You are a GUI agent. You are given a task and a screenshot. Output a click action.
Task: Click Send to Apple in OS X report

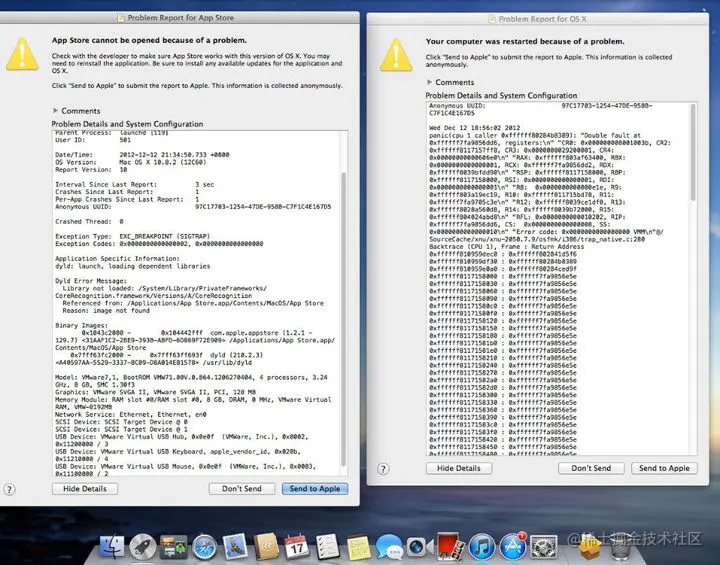[664, 468]
